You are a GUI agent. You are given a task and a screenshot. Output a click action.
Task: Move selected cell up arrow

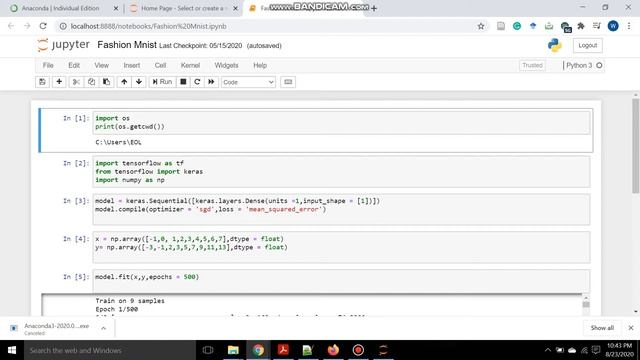(124, 82)
